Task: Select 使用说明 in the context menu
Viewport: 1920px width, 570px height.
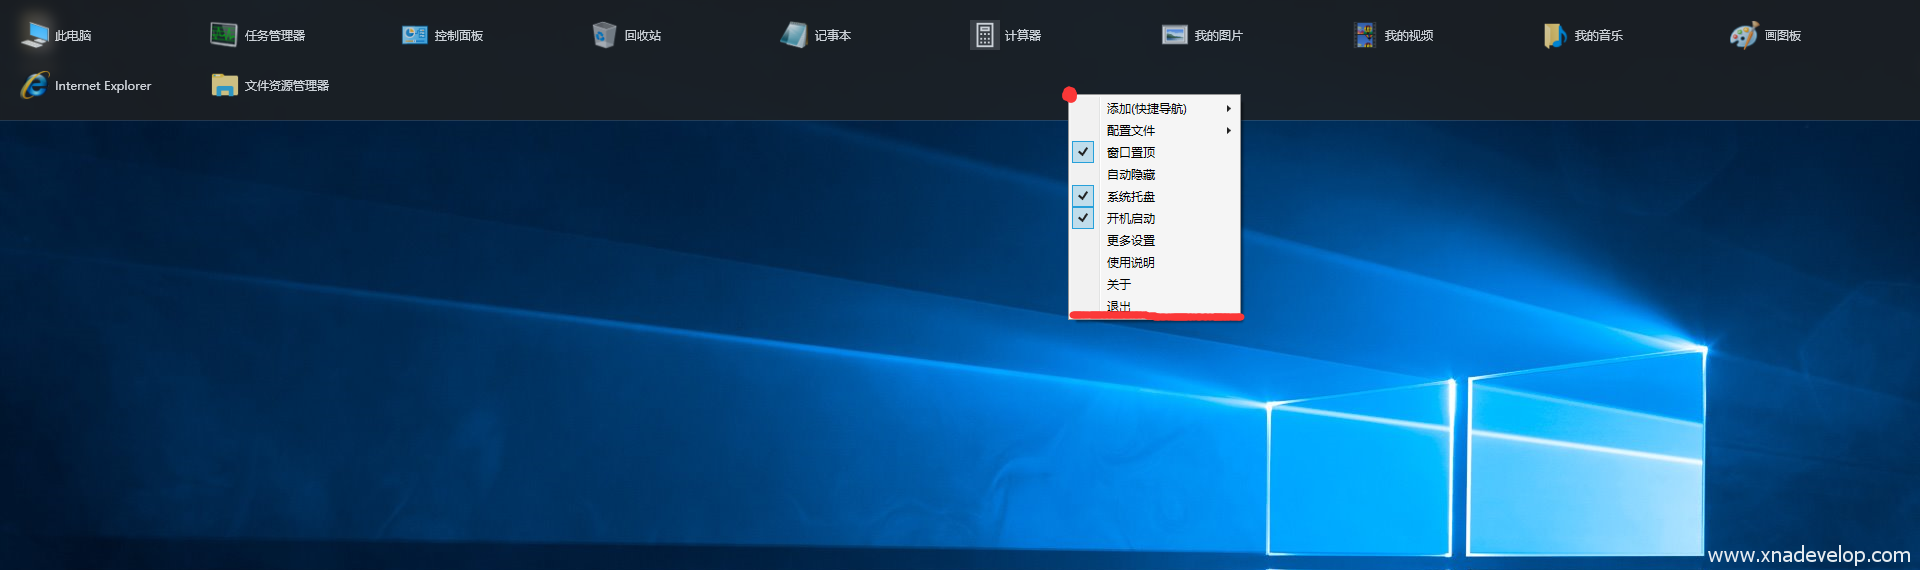Action: pyautogui.click(x=1131, y=262)
